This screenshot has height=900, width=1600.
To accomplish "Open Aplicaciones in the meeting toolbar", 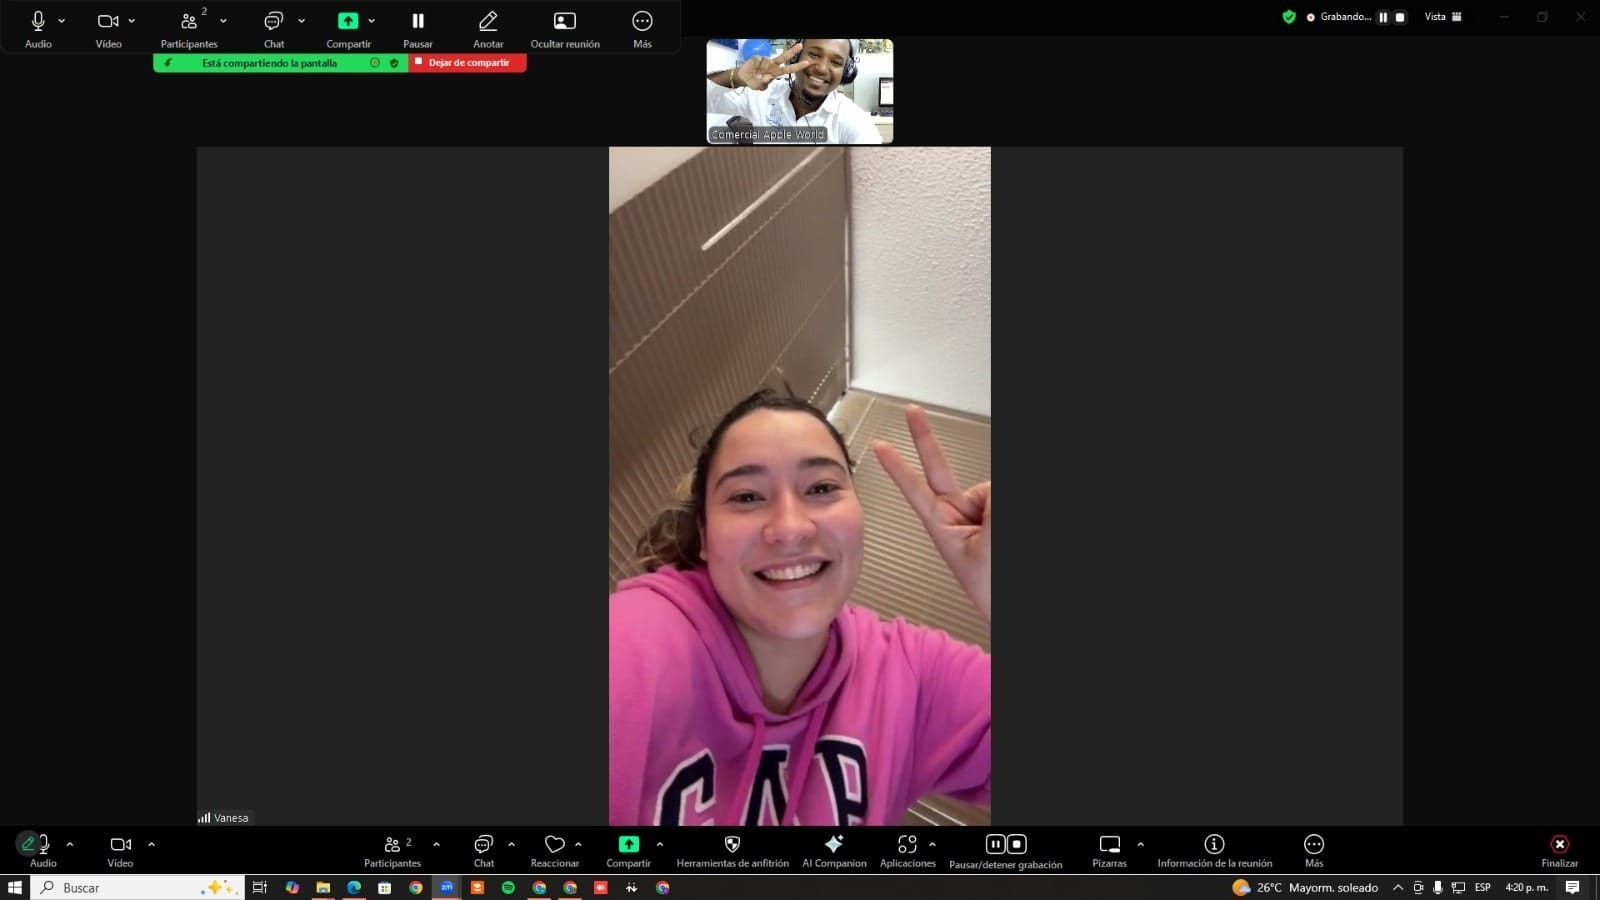I will click(x=906, y=845).
